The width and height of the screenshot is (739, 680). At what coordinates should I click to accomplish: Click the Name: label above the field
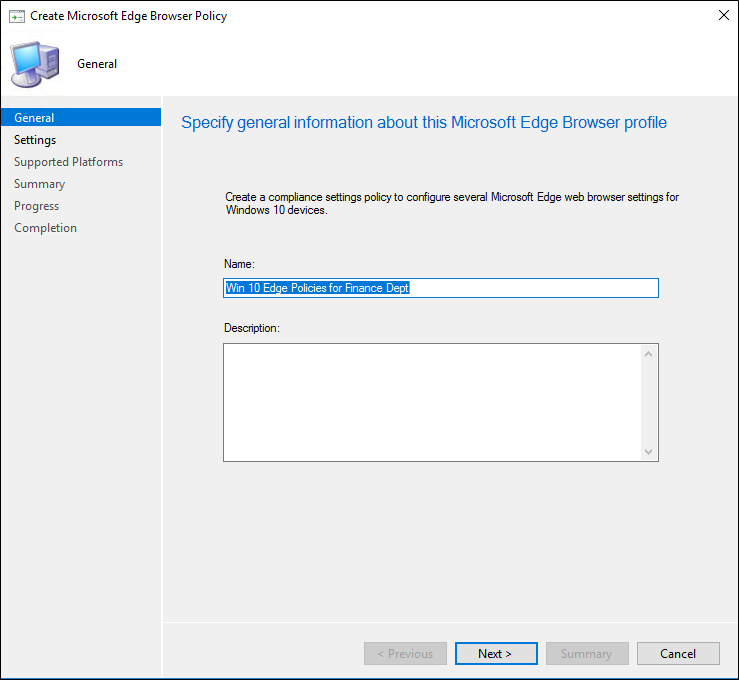click(240, 264)
